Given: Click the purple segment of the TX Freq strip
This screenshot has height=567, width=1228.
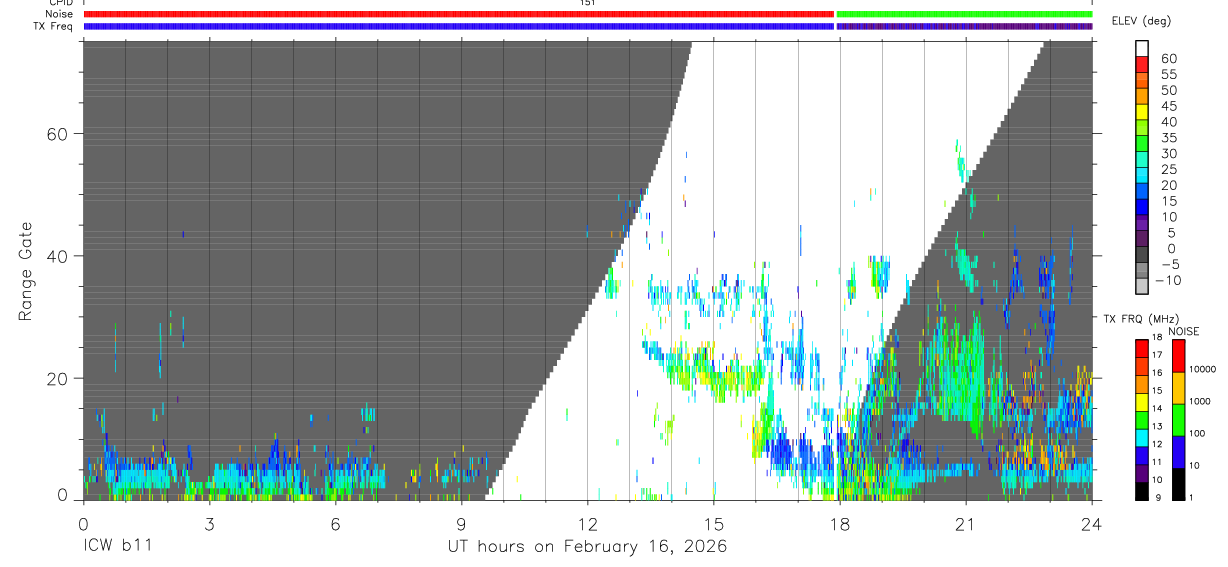Looking at the screenshot, I should point(964,26).
